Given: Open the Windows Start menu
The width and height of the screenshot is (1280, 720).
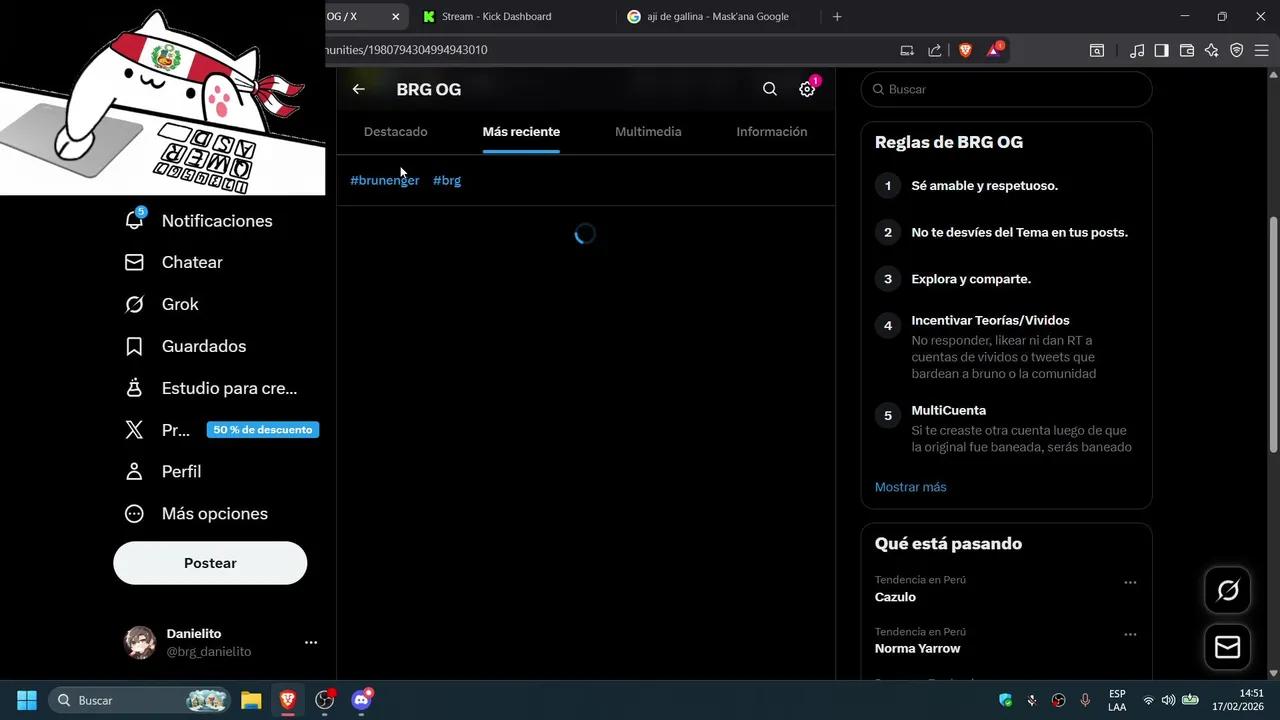Looking at the screenshot, I should pyautogui.click(x=27, y=700).
